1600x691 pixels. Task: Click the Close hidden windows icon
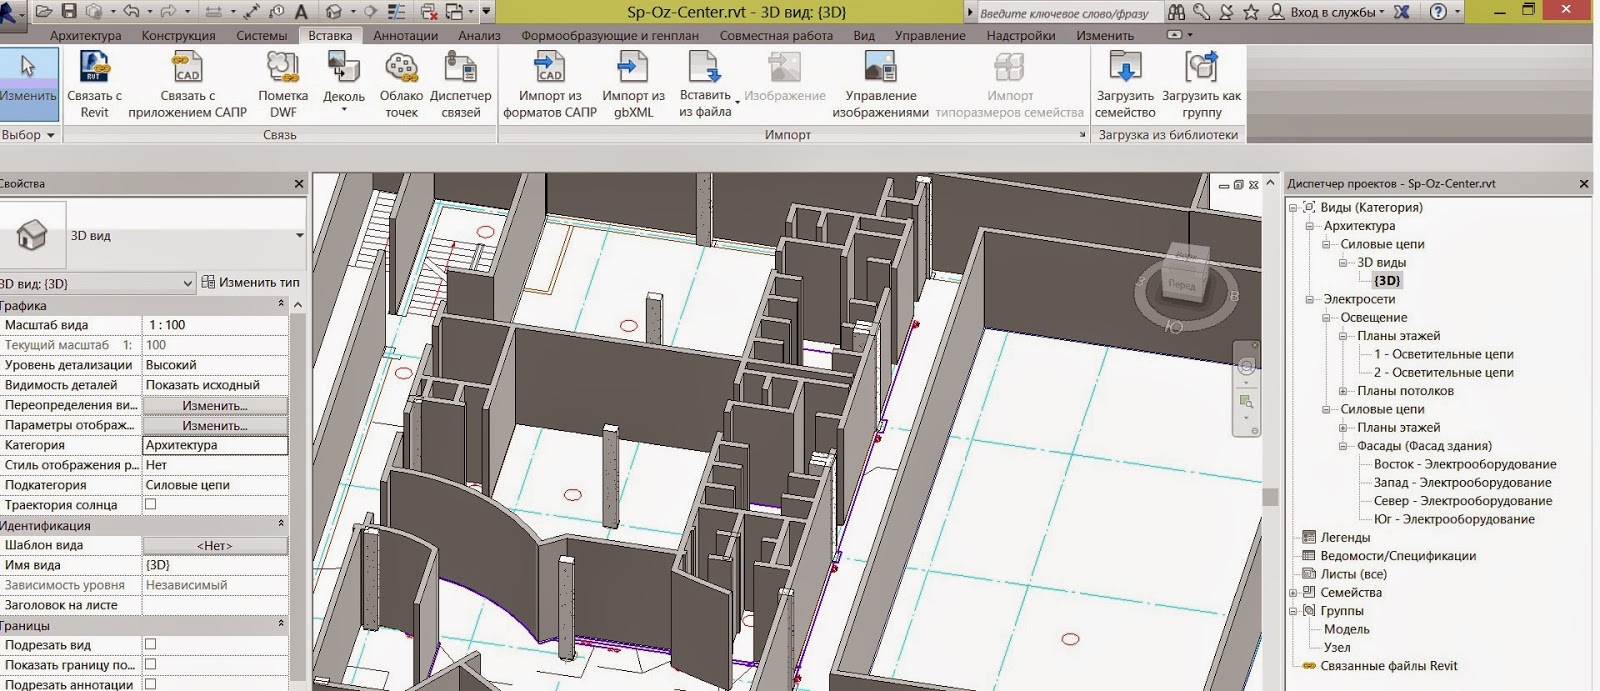tap(429, 12)
